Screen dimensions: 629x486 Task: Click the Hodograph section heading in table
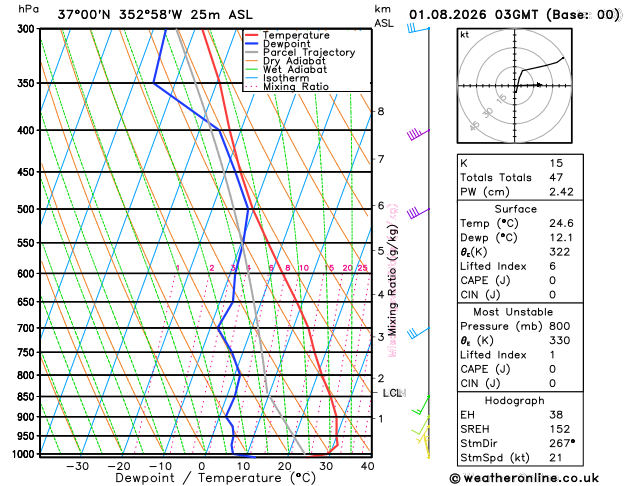click(515, 400)
